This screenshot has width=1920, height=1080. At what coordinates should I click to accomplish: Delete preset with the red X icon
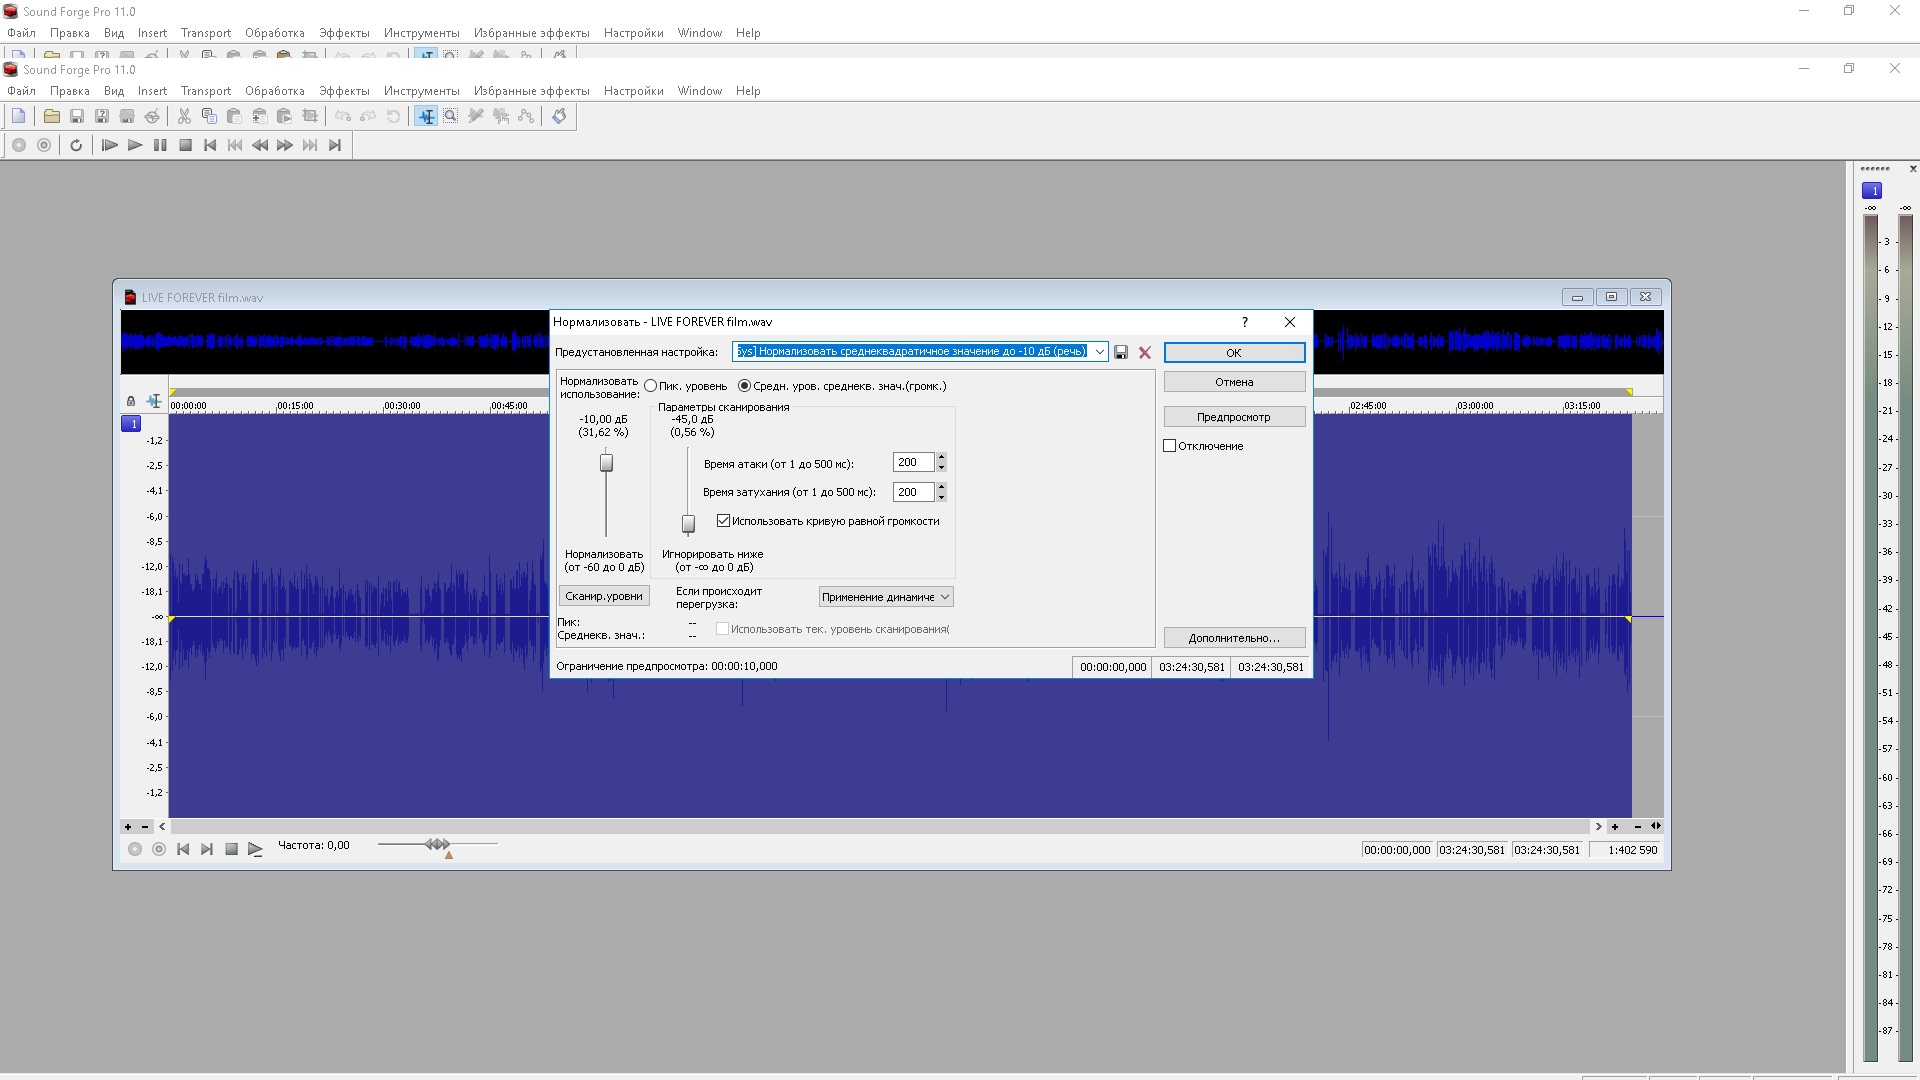click(1145, 353)
